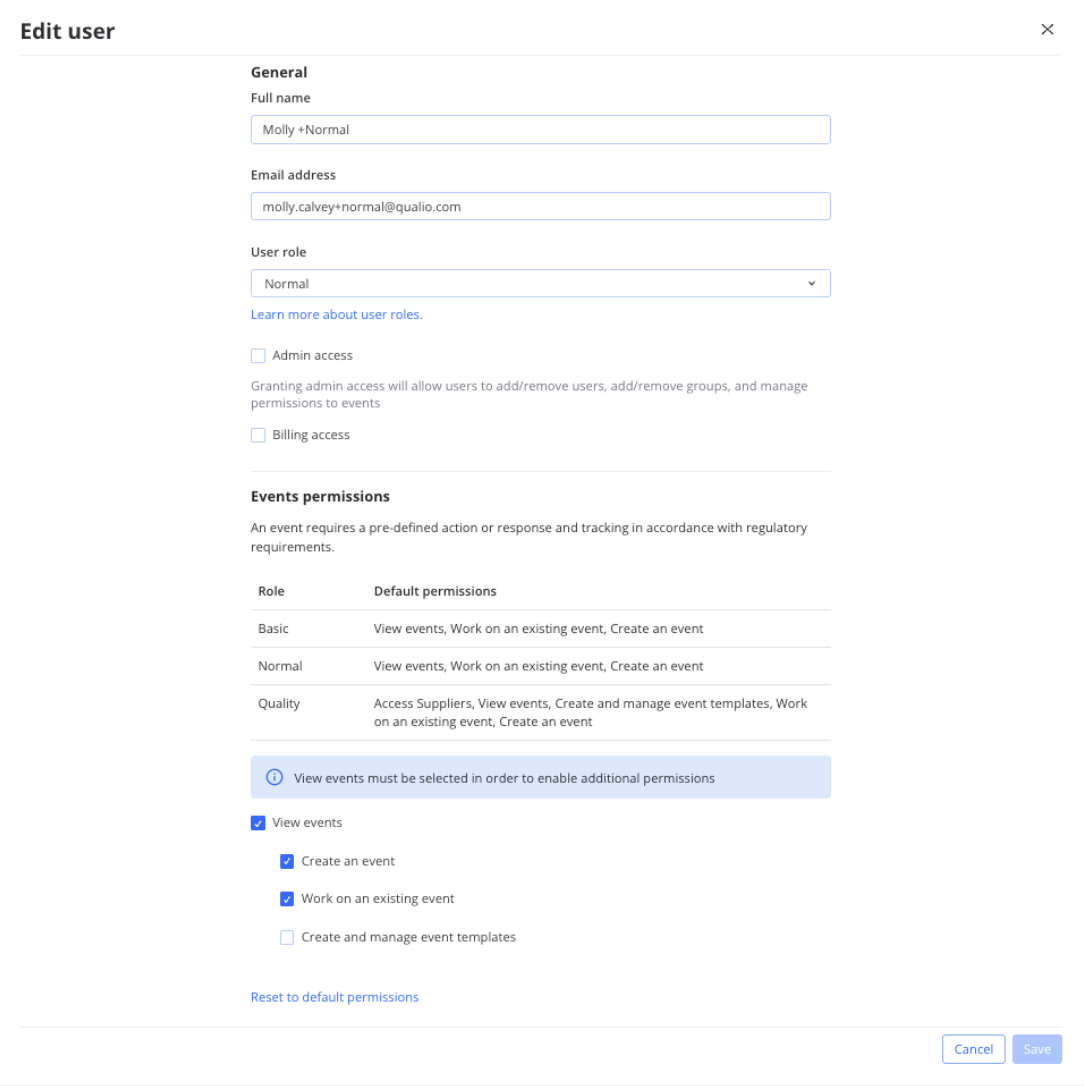Select the Quality row in permissions table

[540, 712]
